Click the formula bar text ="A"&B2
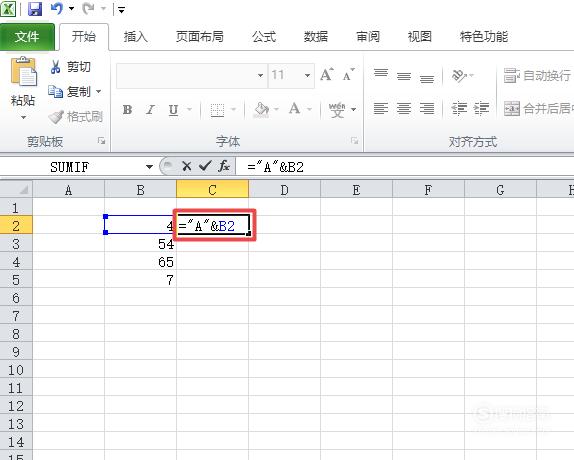Image resolution: width=574 pixels, height=460 pixels. point(275,168)
